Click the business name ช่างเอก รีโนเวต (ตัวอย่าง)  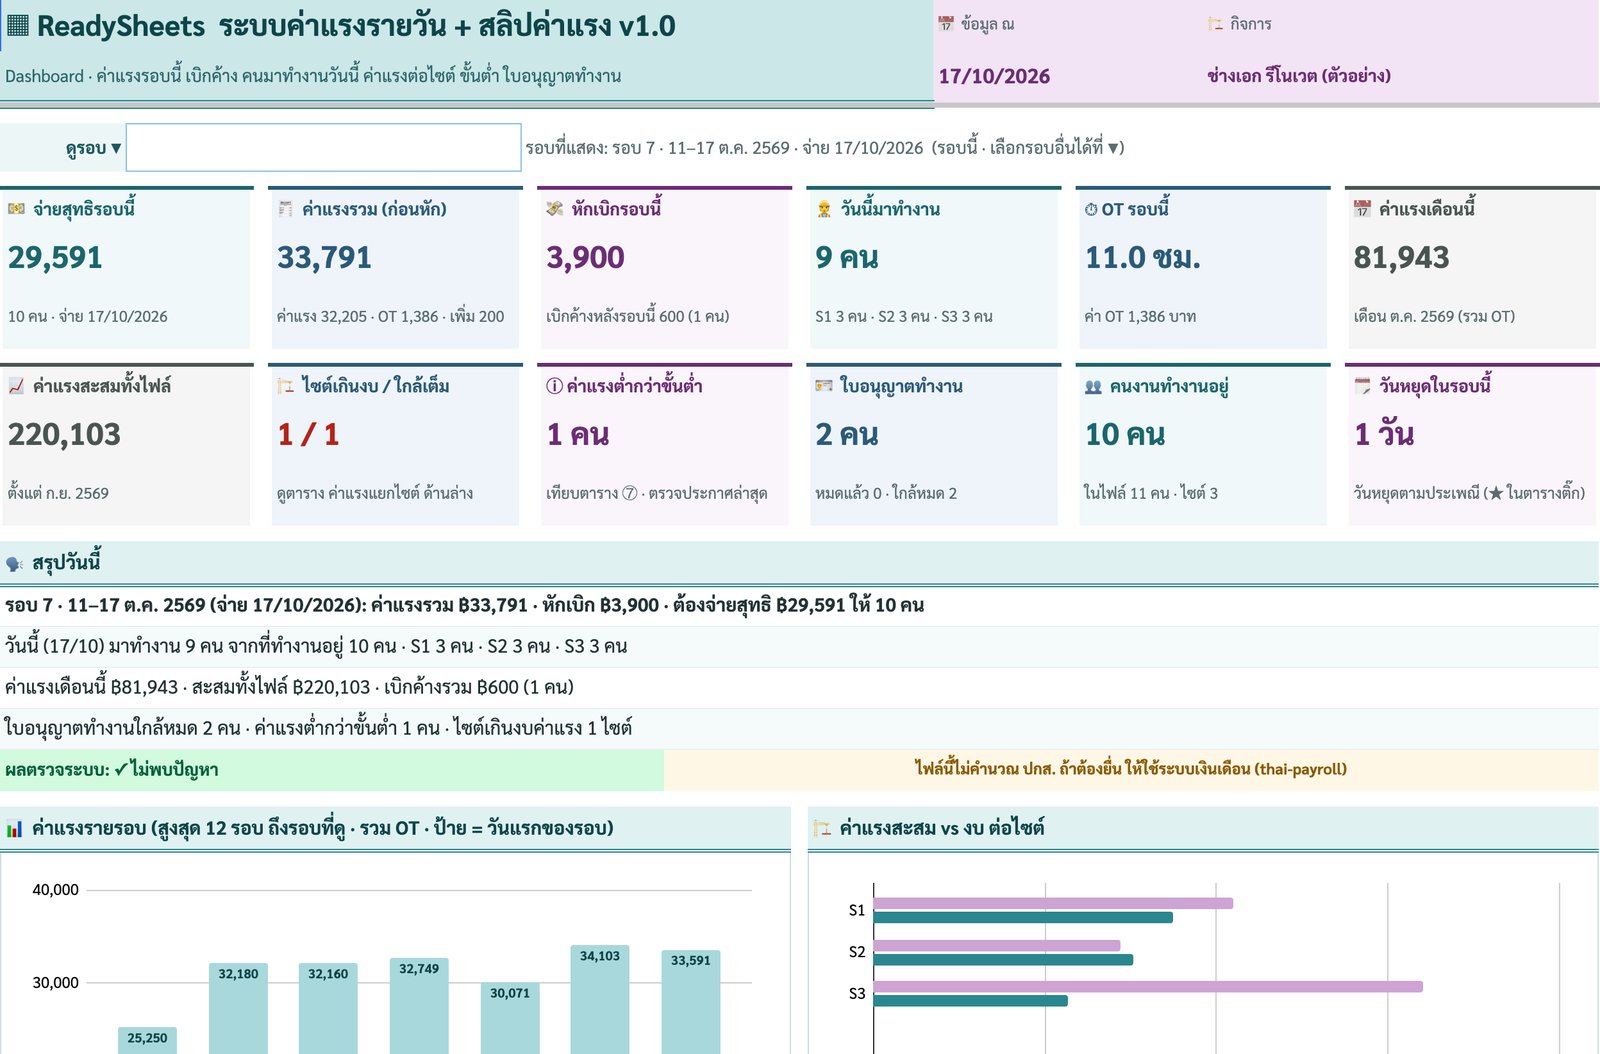click(x=1299, y=76)
